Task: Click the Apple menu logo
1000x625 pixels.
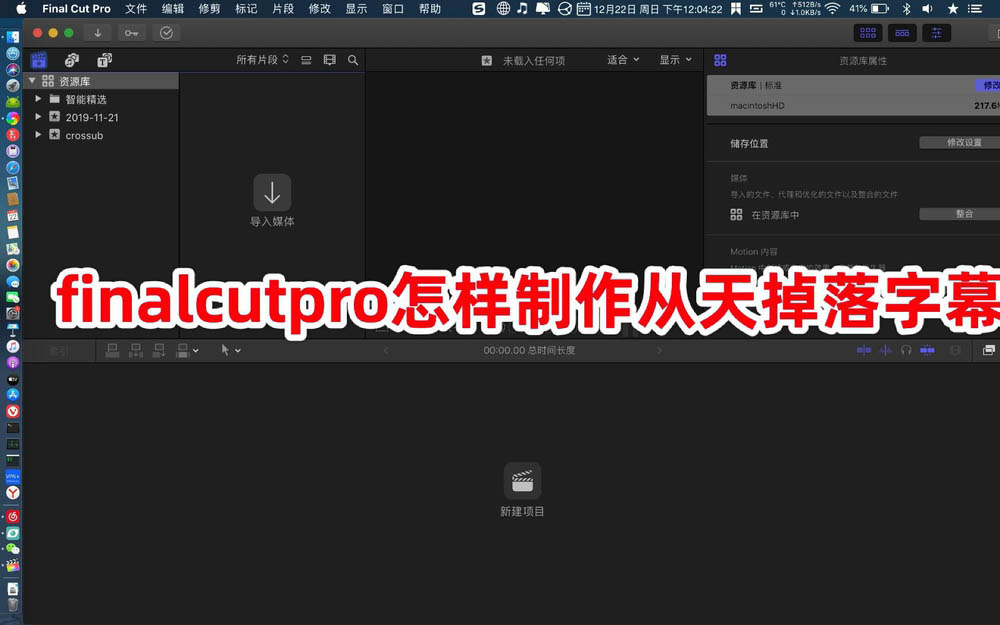Action: click(21, 8)
